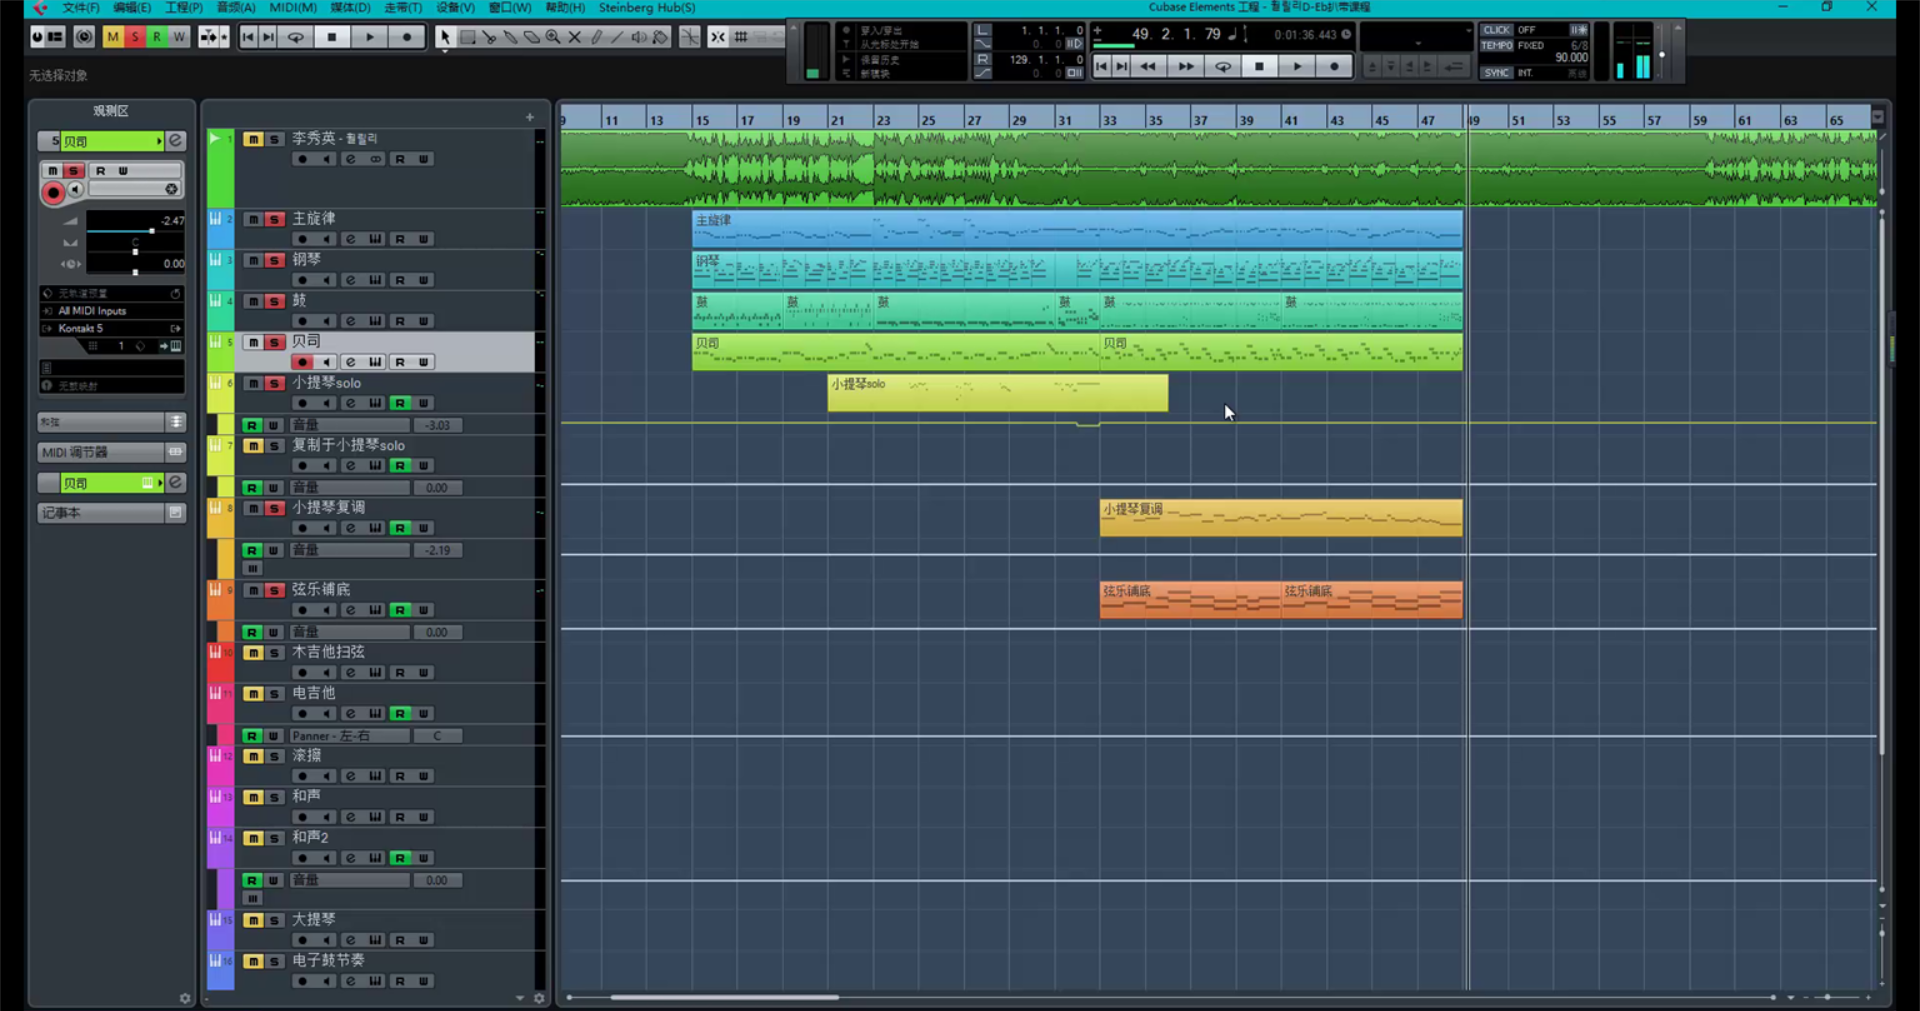The height and width of the screenshot is (1011, 1920).
Task: Disable record on the 贝司 track
Action: (x=302, y=362)
